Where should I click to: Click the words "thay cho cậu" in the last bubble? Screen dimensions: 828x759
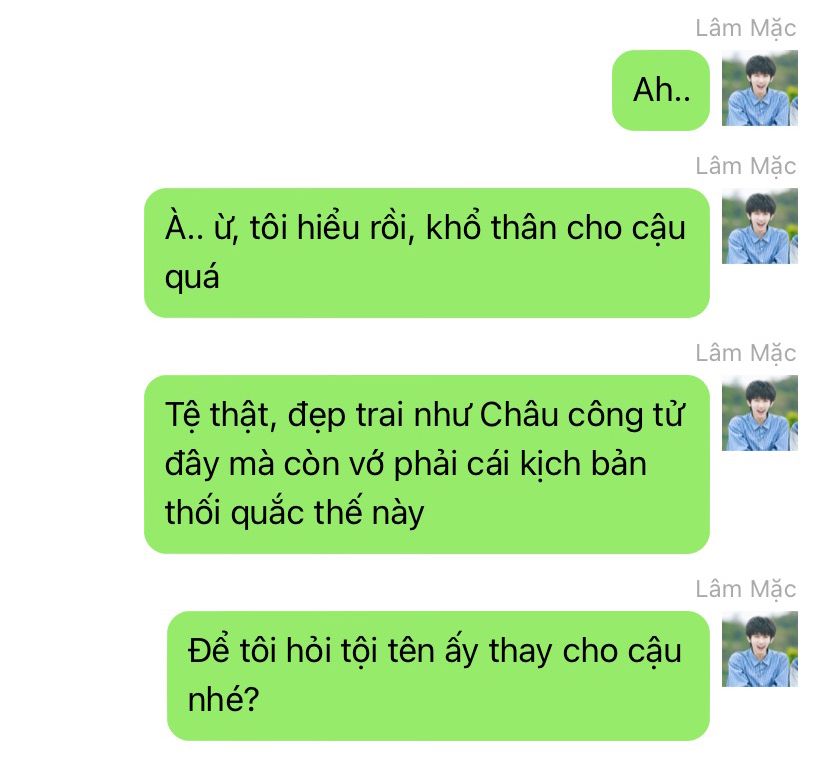(585, 652)
